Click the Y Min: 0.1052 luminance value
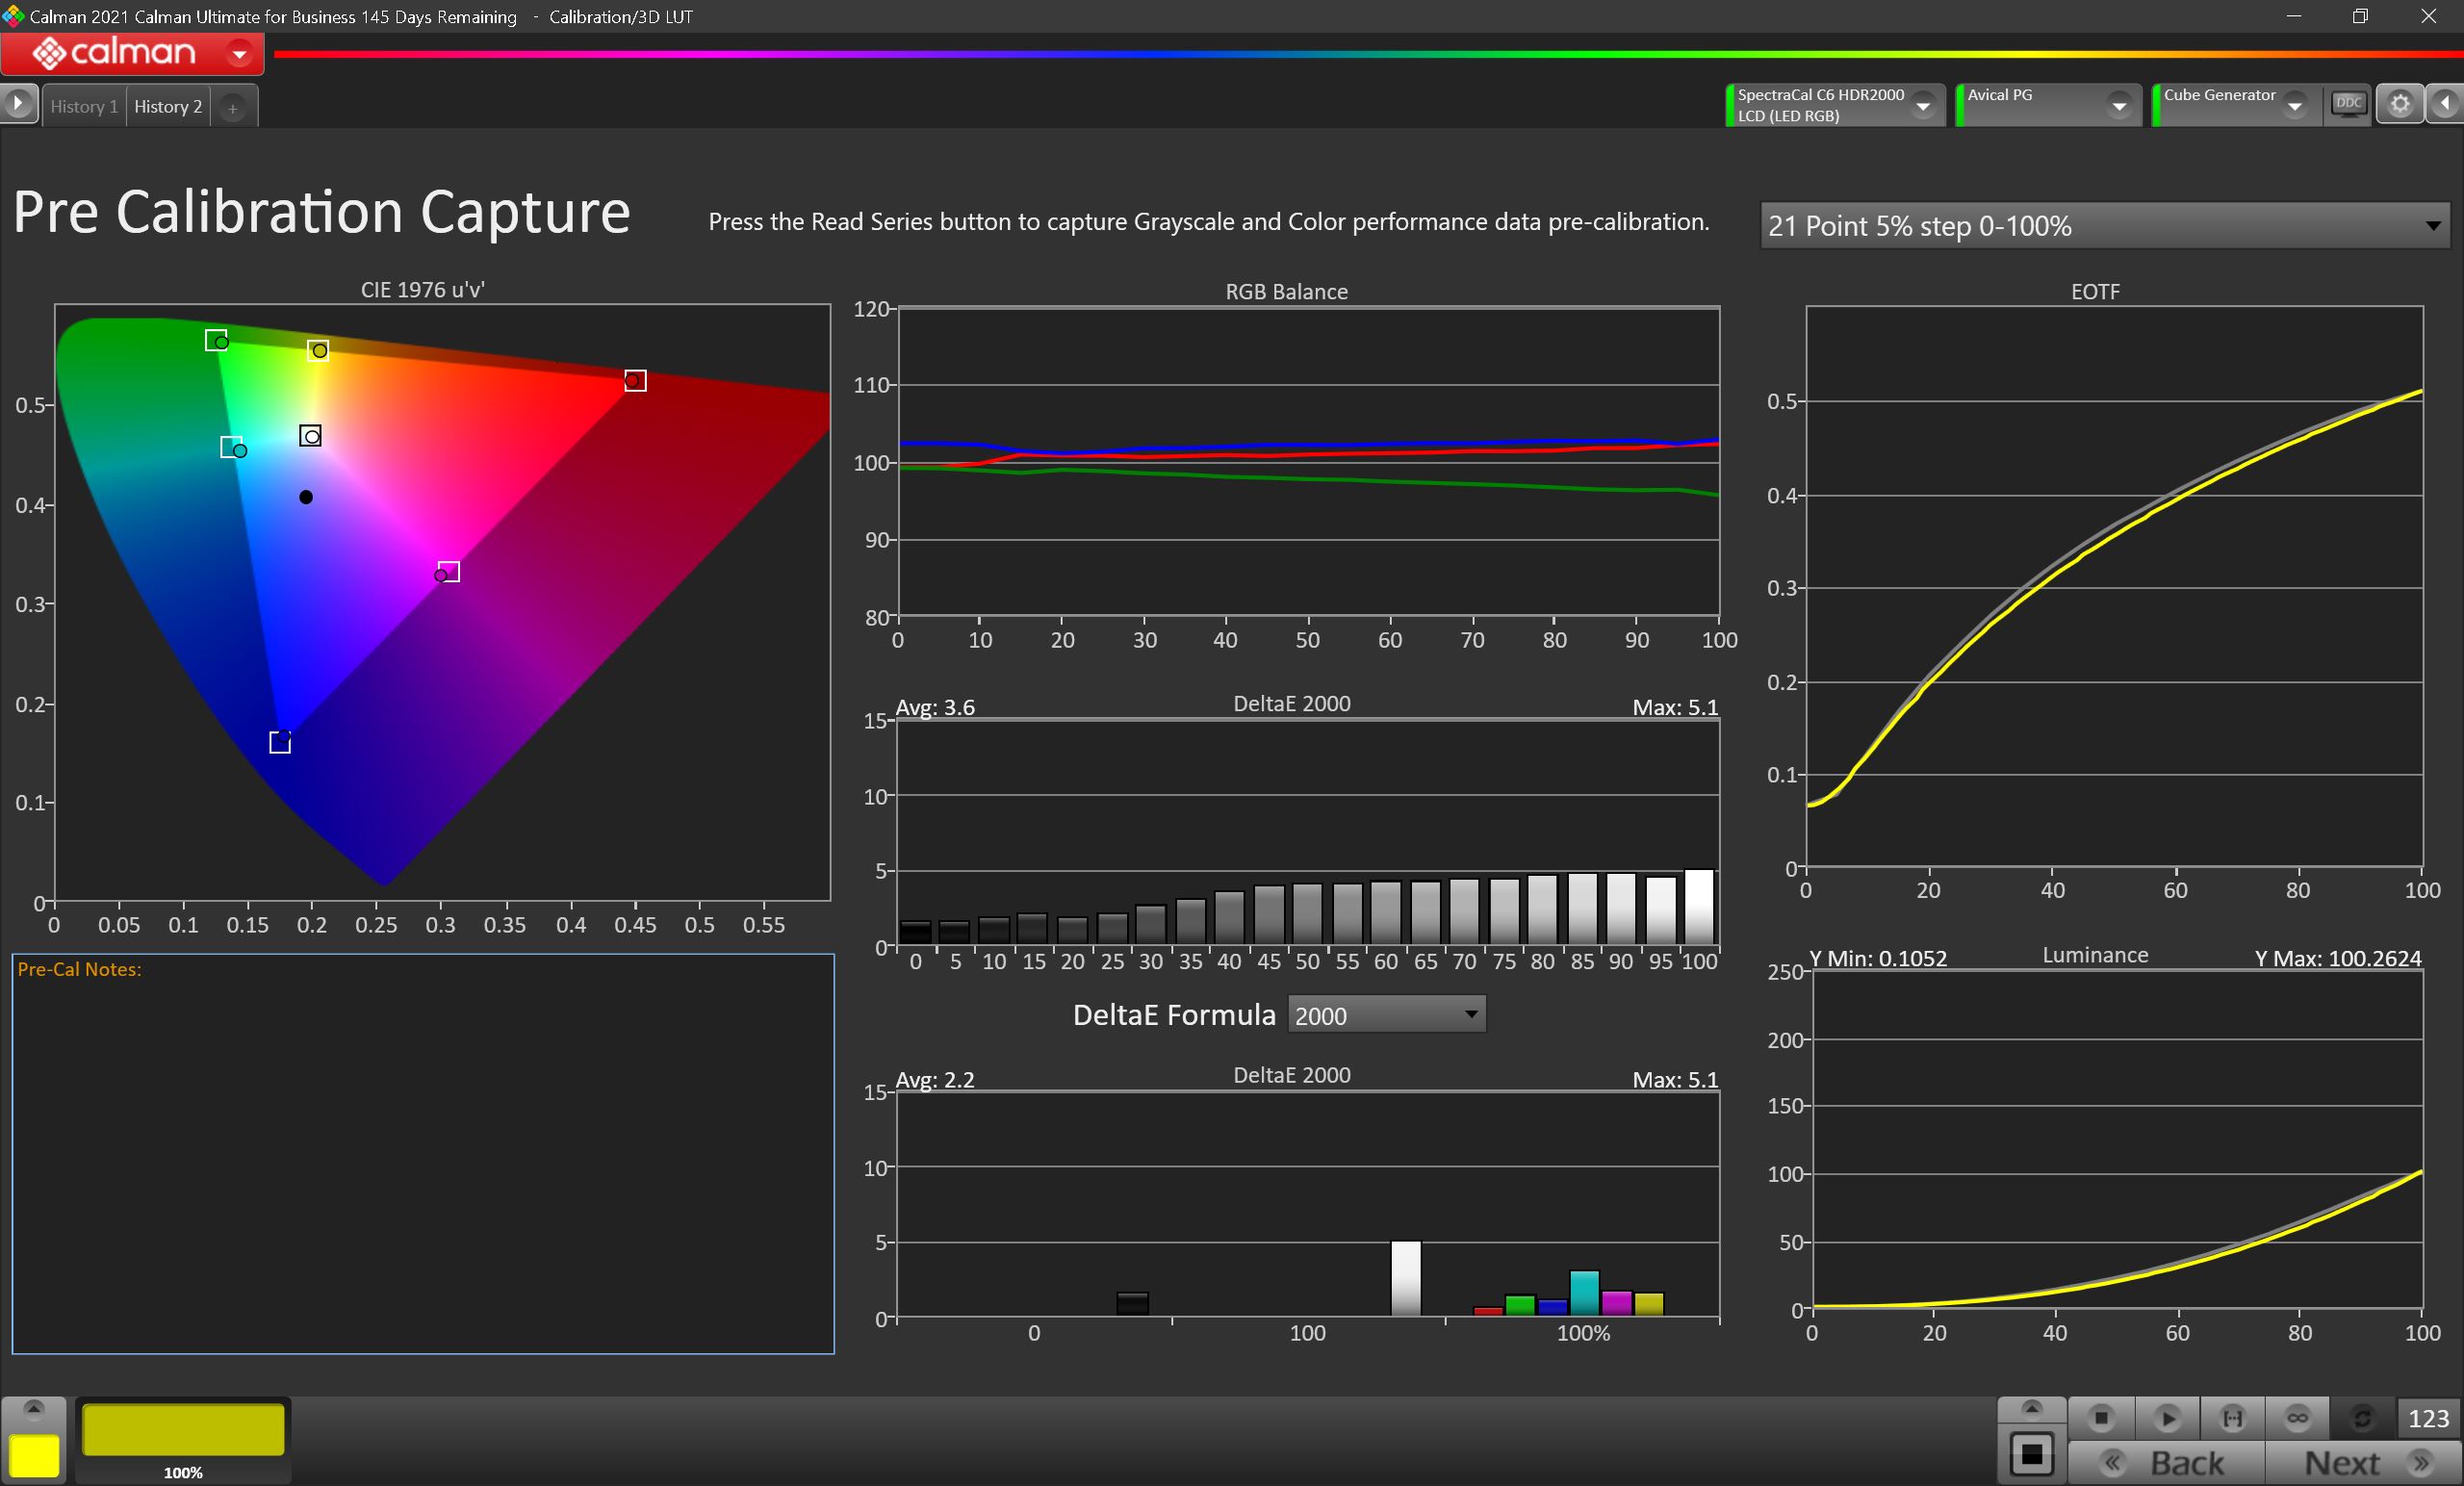2464x1486 pixels. pyautogui.click(x=1878, y=958)
